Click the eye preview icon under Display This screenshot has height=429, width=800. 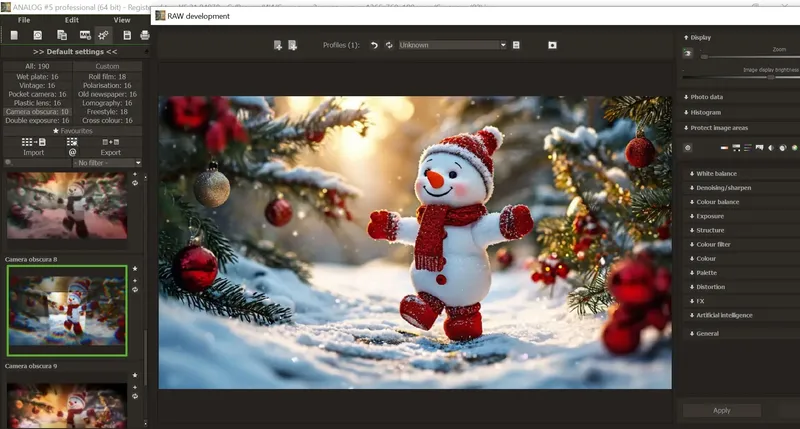(688, 53)
